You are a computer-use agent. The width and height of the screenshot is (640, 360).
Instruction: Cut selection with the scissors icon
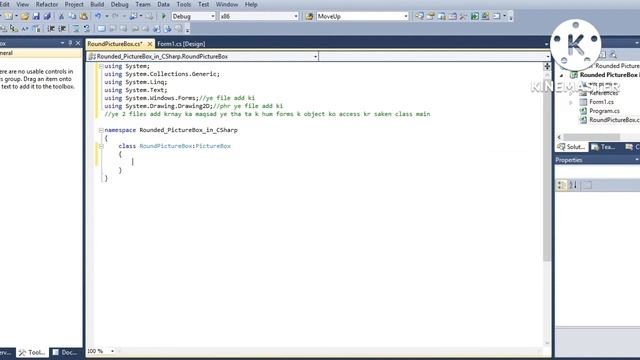click(x=61, y=16)
